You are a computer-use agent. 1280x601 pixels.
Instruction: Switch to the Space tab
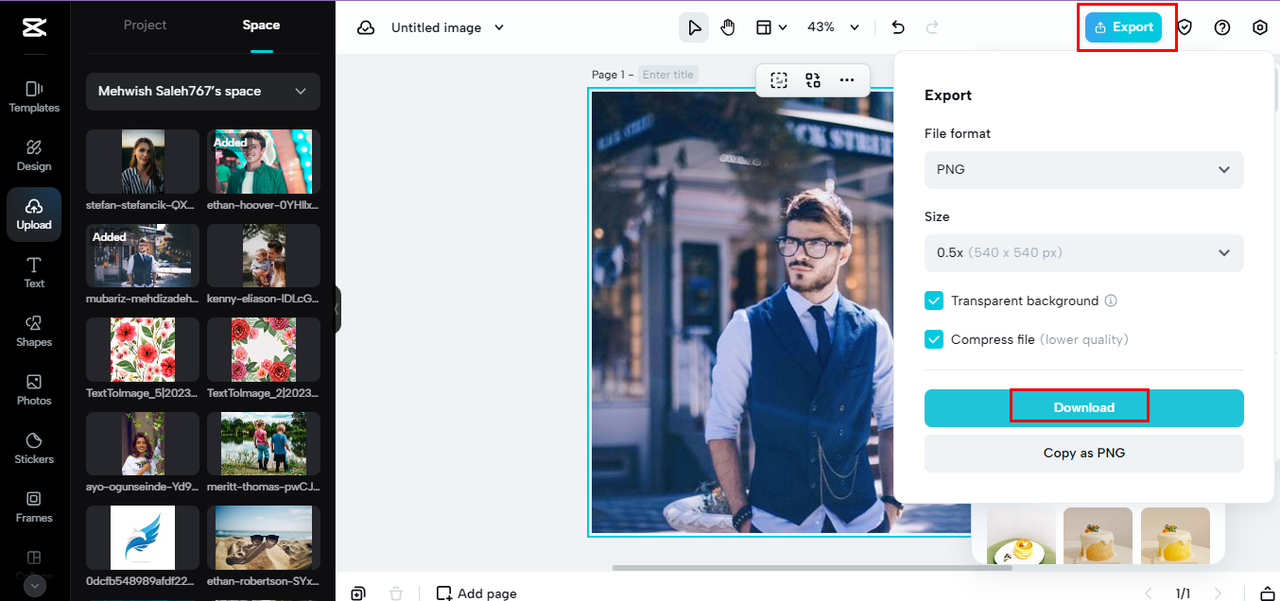click(x=261, y=25)
